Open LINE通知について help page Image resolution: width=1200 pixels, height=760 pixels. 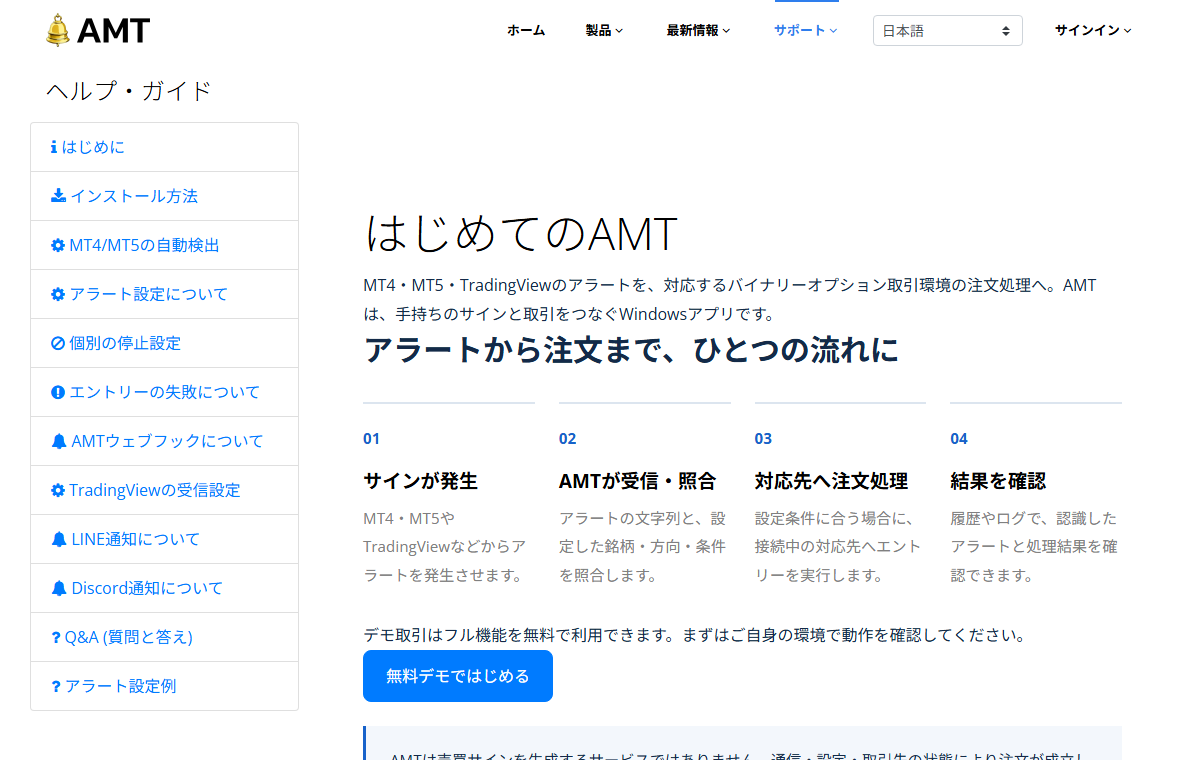[x=165, y=539]
